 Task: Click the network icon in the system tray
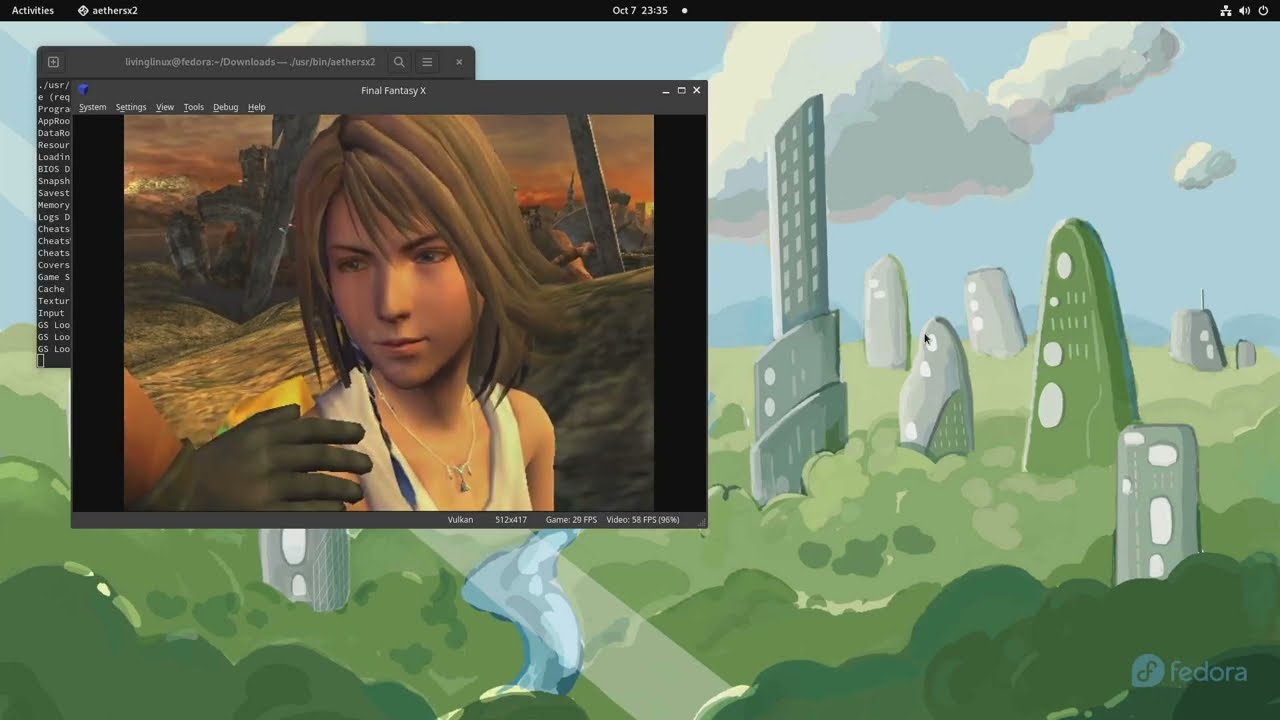tap(1226, 10)
